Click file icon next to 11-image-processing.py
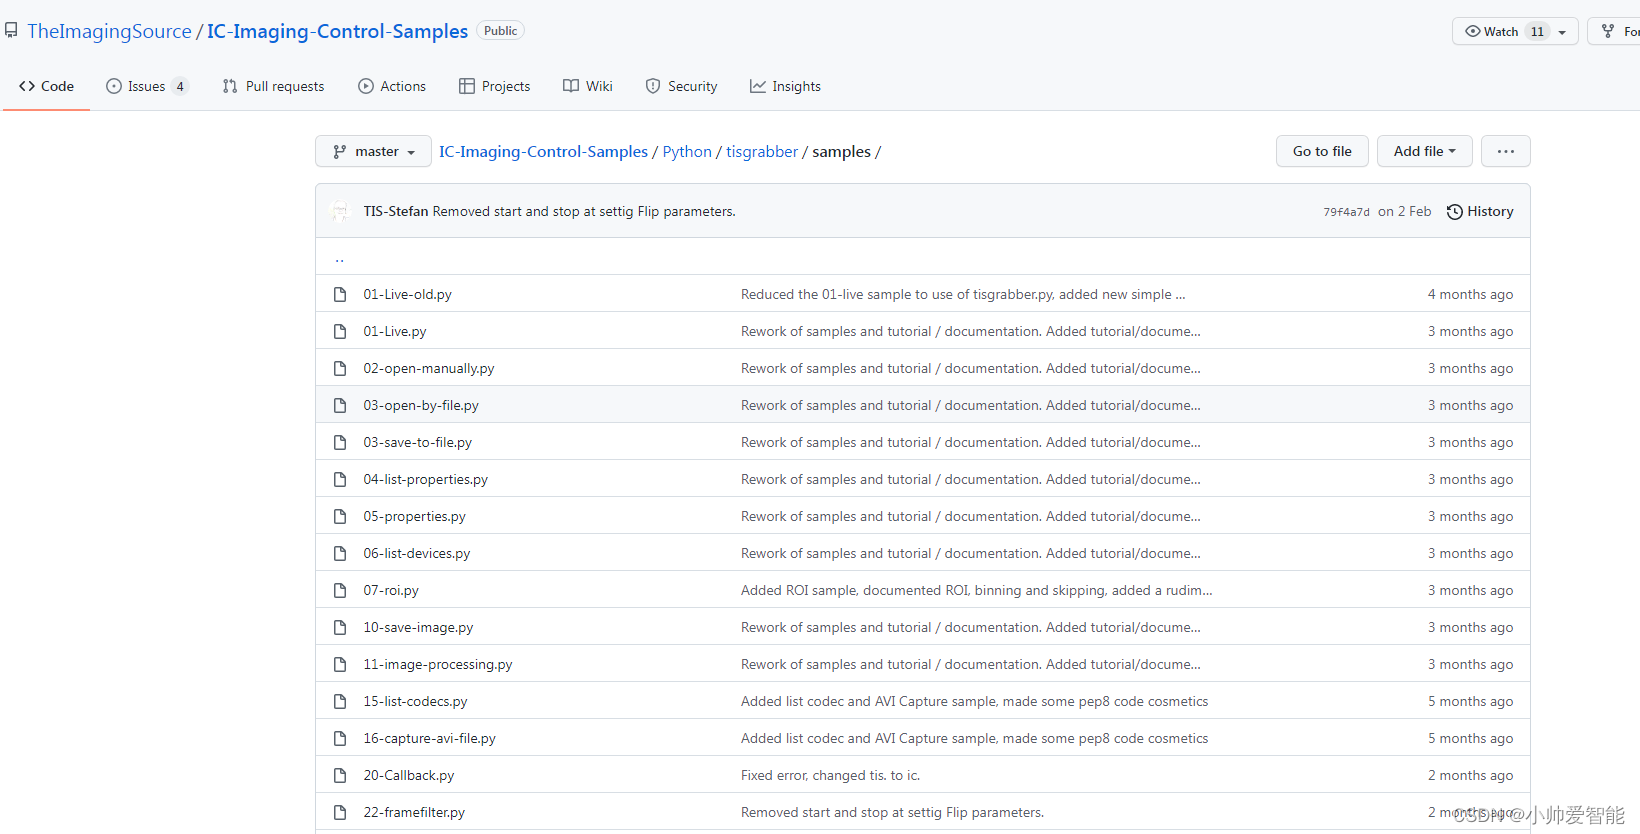 pos(340,664)
